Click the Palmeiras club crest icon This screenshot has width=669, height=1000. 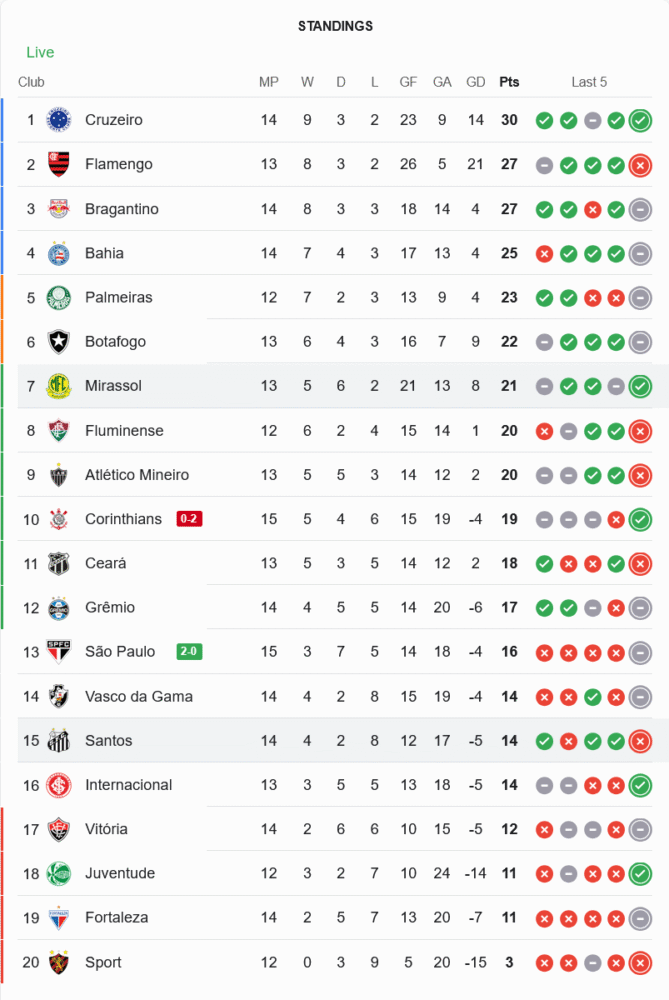click(x=59, y=297)
